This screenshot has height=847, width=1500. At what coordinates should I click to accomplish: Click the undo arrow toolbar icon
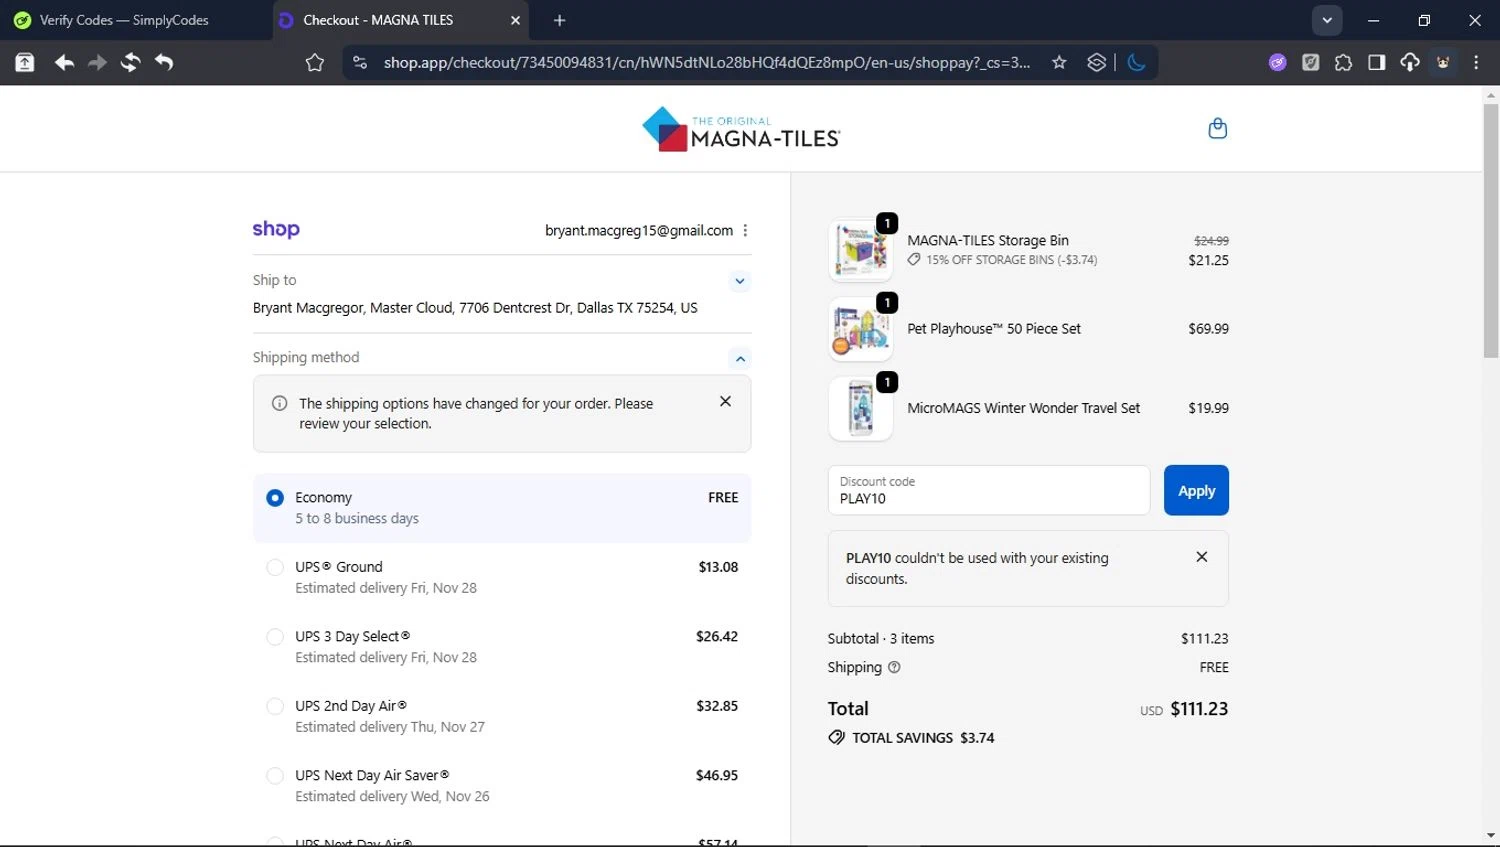(164, 62)
